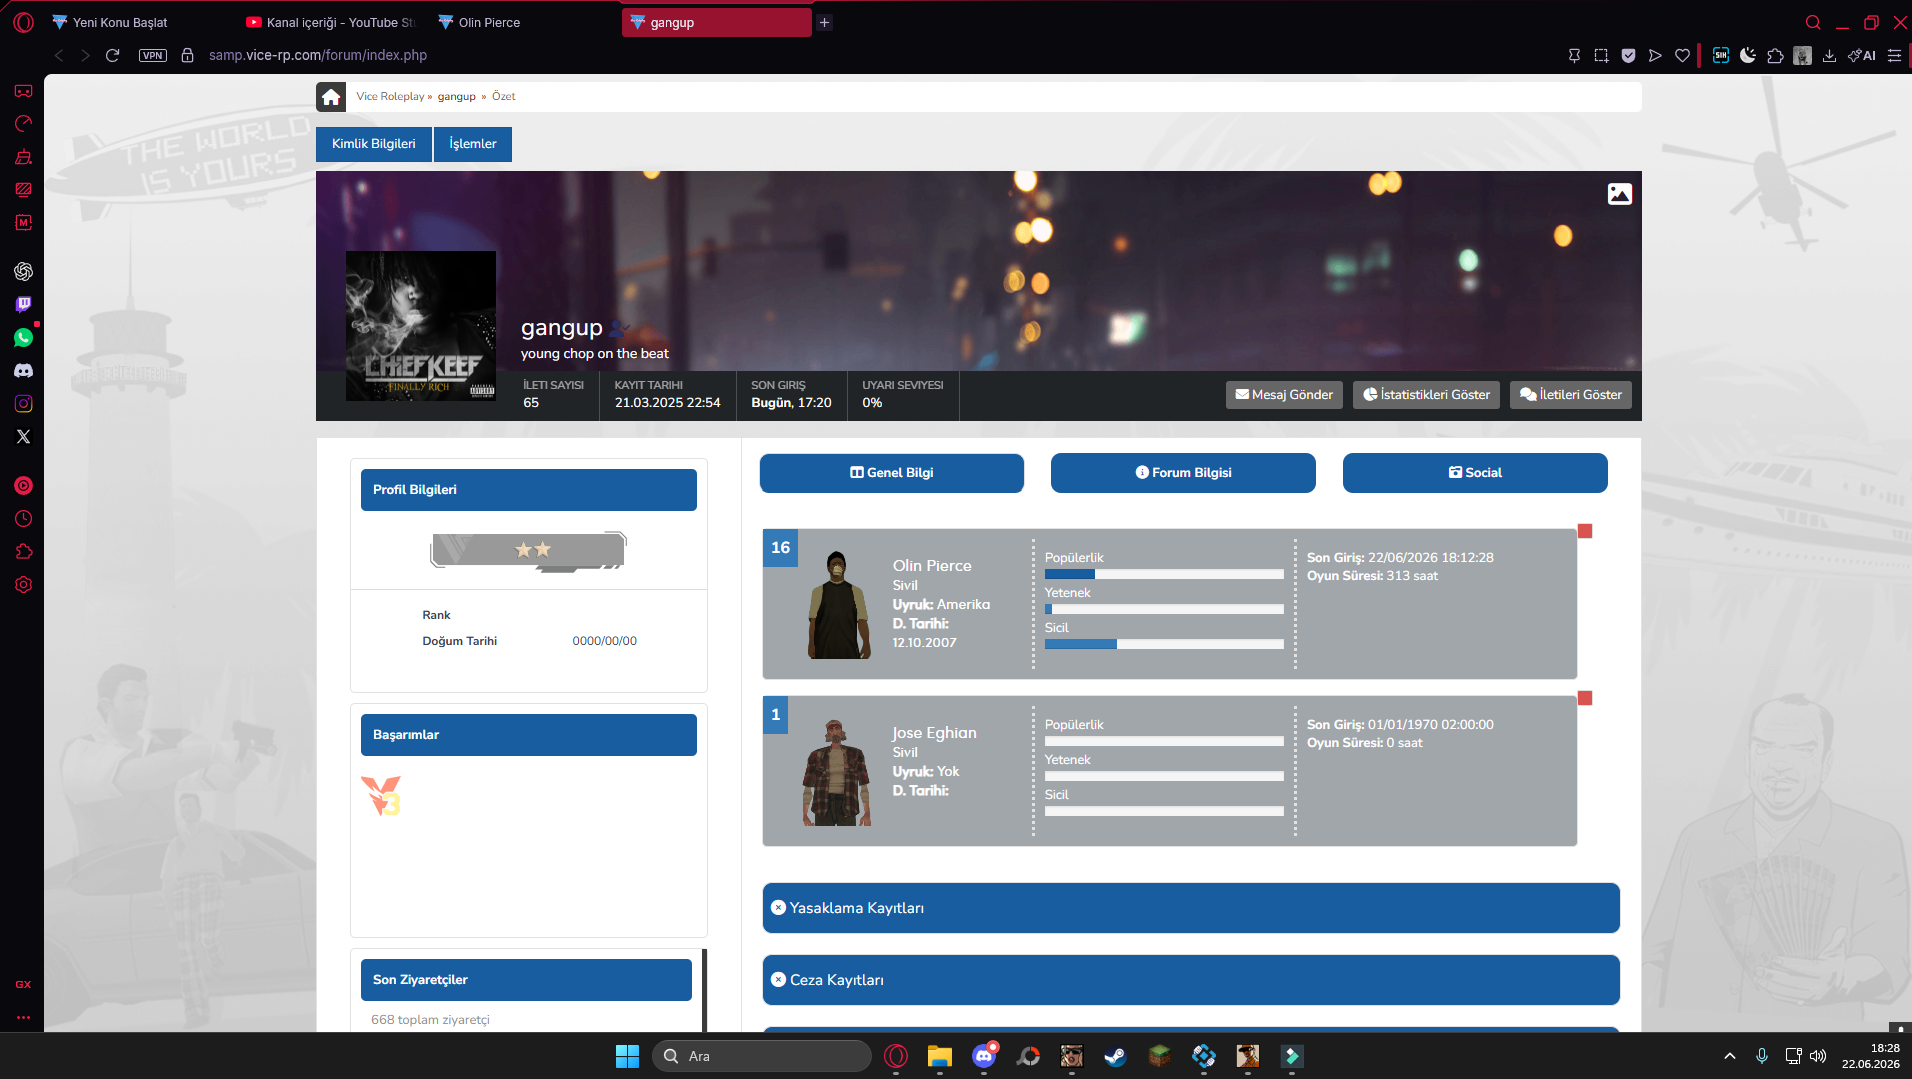Open a new browser tab
Image resolution: width=1912 pixels, height=1079 pixels.
click(x=824, y=22)
